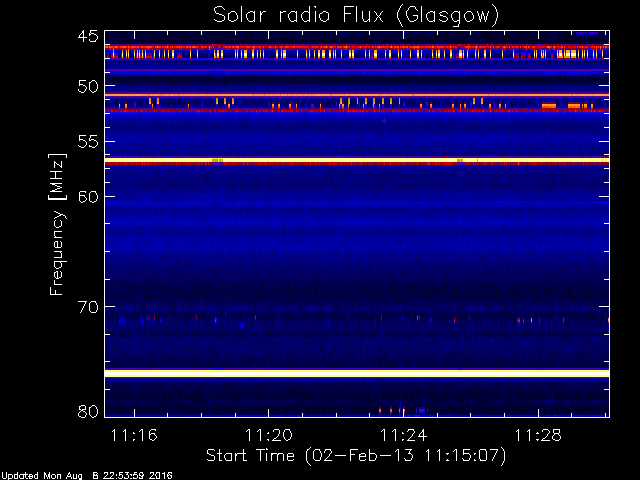
Task: Click the 55 frequency tick label
Action: tap(88, 142)
